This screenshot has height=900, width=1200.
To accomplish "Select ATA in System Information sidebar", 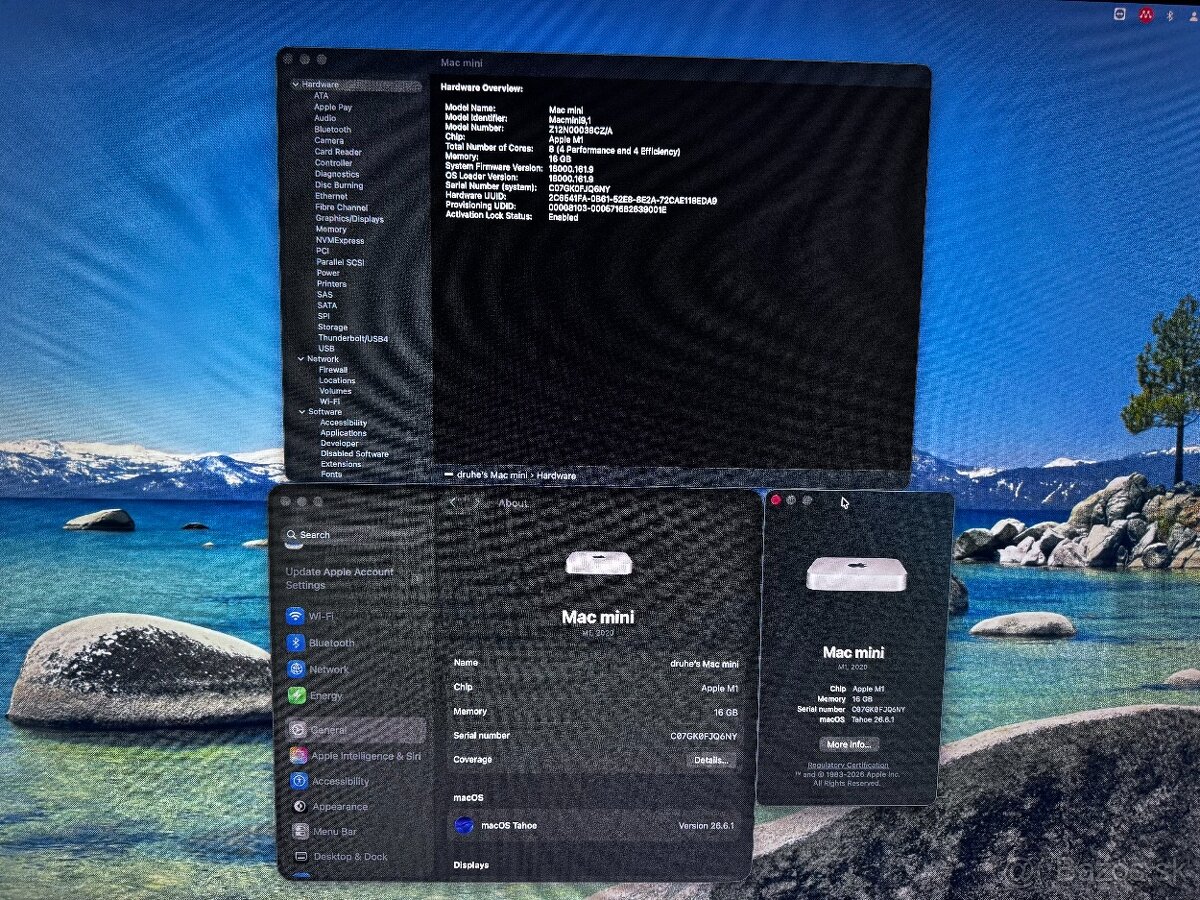I will (321, 96).
